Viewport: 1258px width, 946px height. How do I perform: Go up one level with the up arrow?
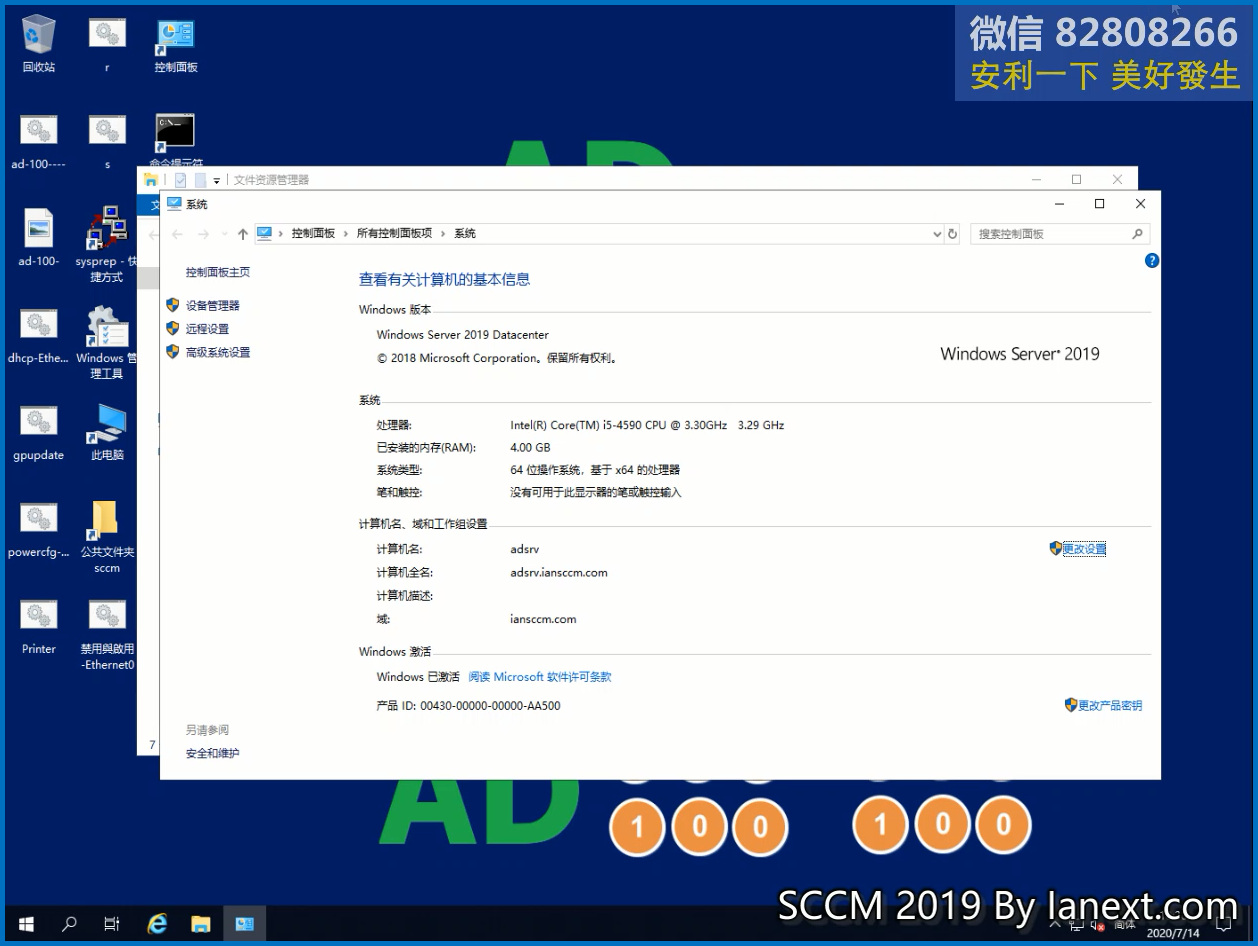[242, 234]
